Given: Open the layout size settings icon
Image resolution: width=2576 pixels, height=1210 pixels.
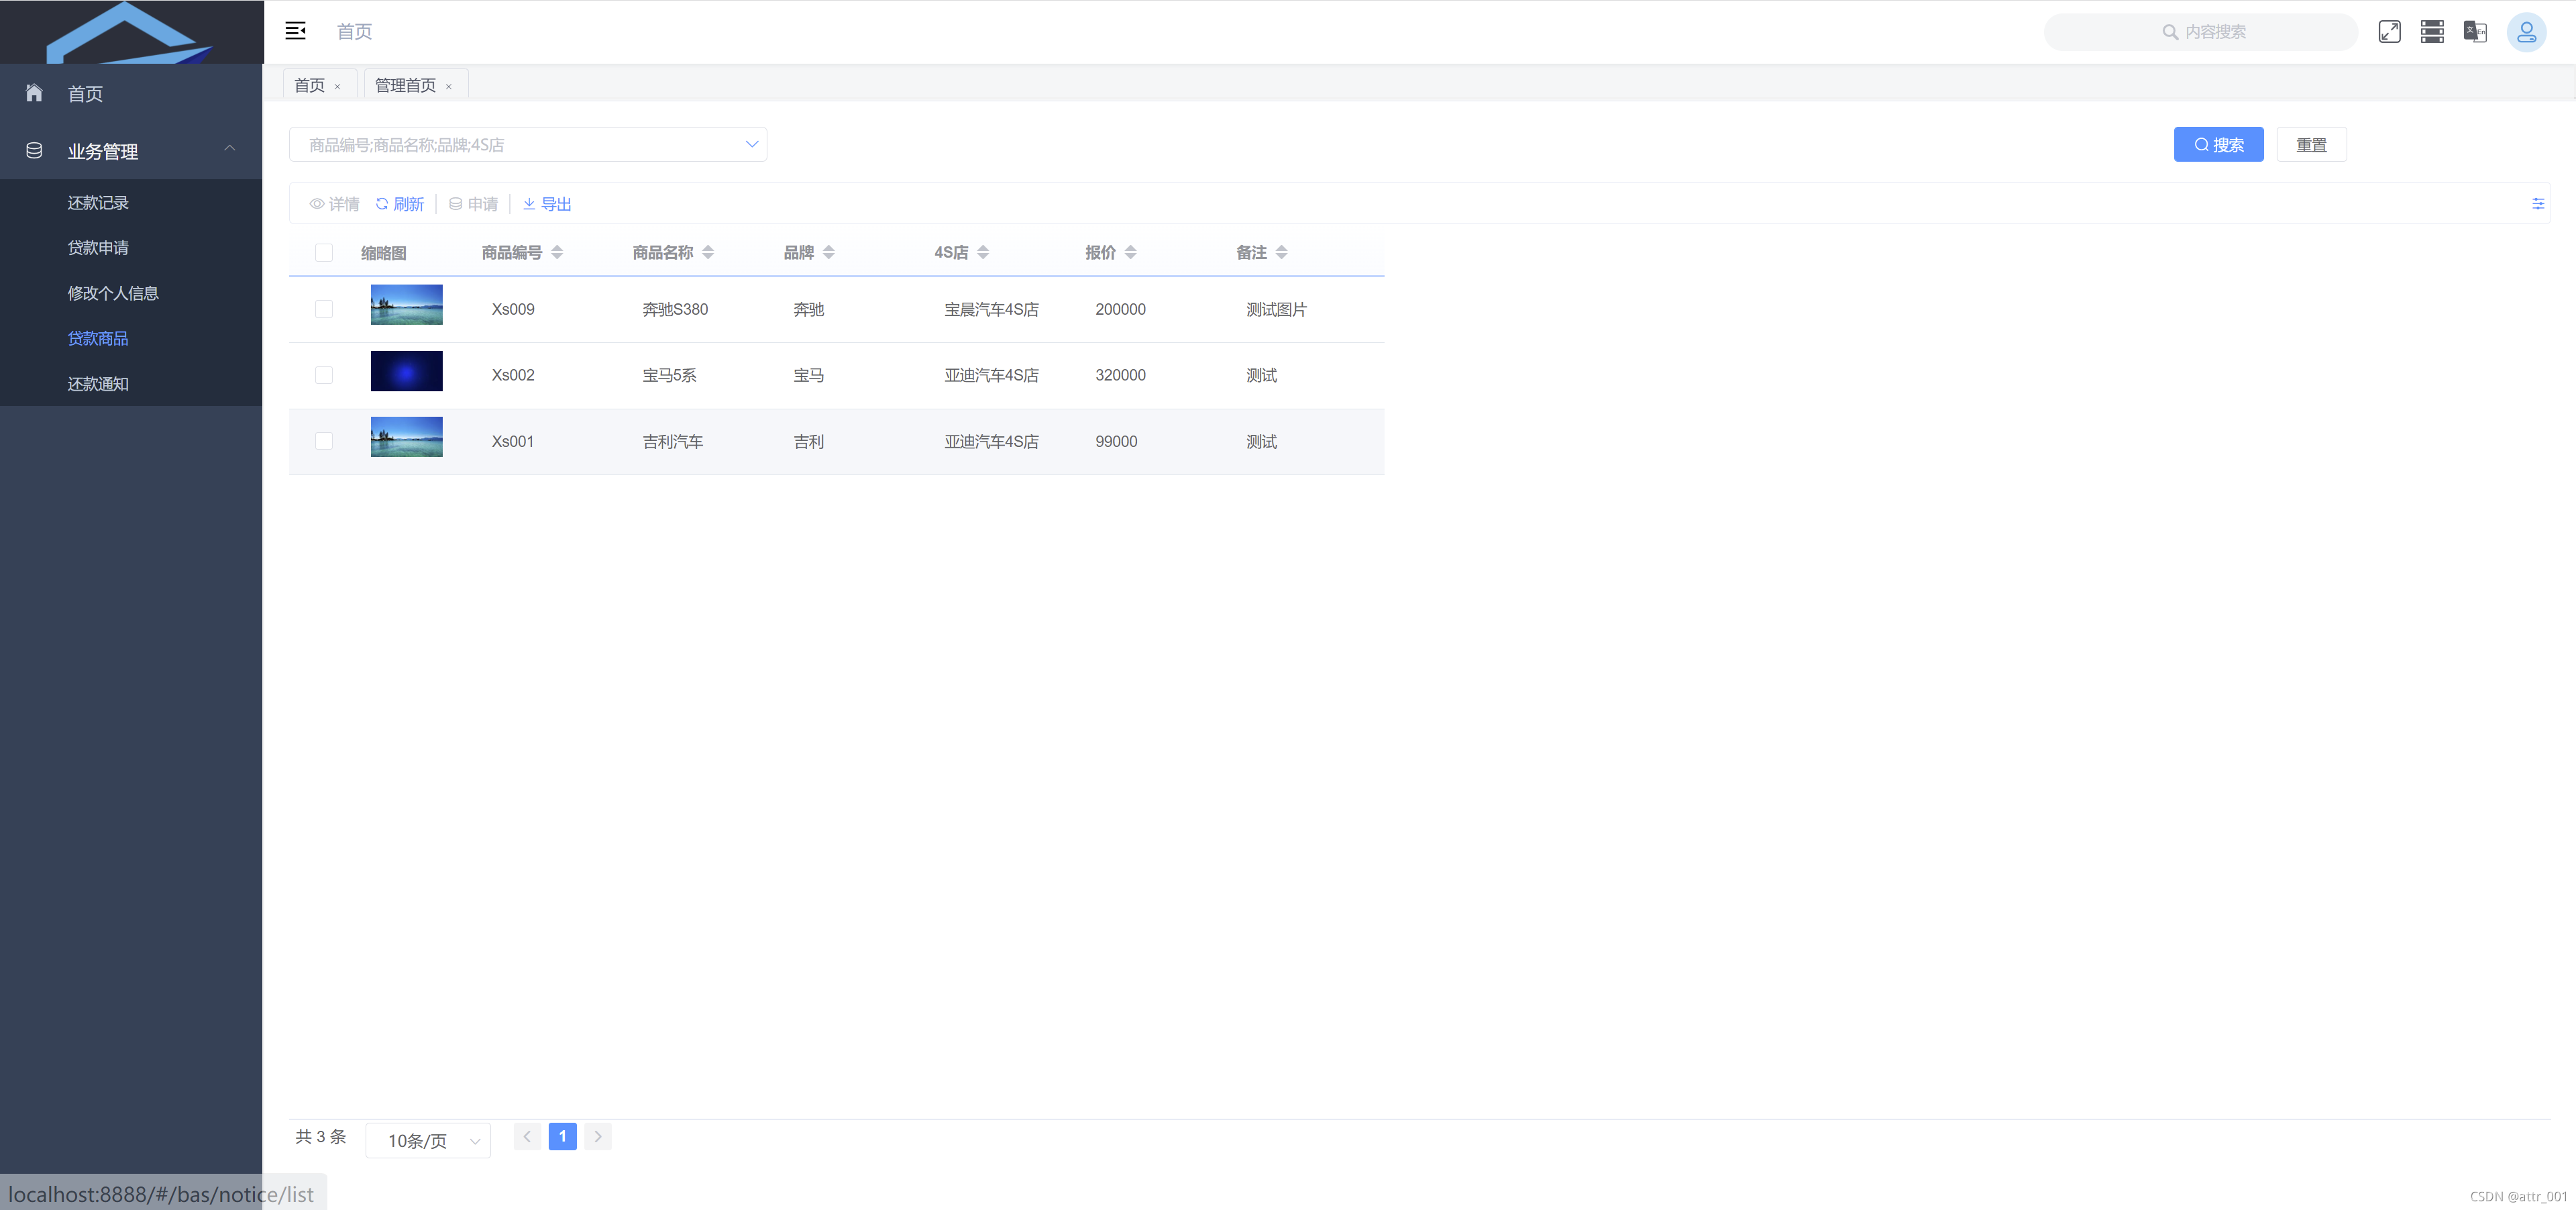Looking at the screenshot, I should (2432, 31).
